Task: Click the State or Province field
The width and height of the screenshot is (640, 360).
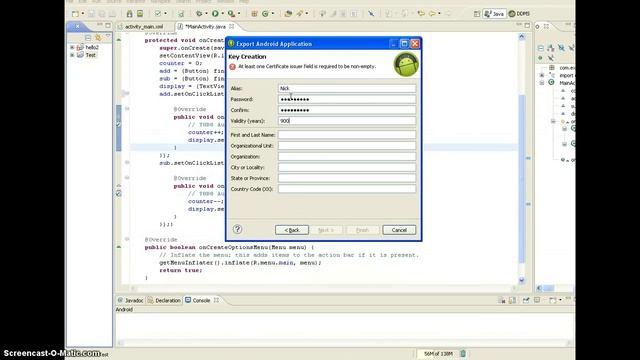Action: (x=347, y=178)
